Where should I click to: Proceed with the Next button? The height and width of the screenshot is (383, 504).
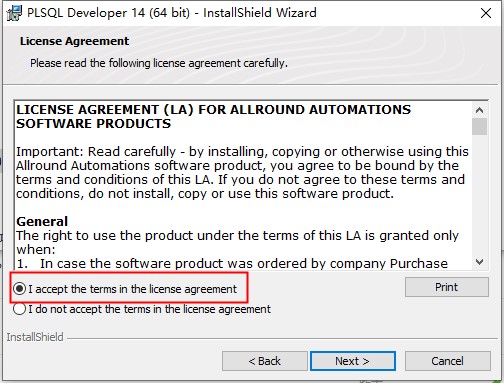pos(353,361)
